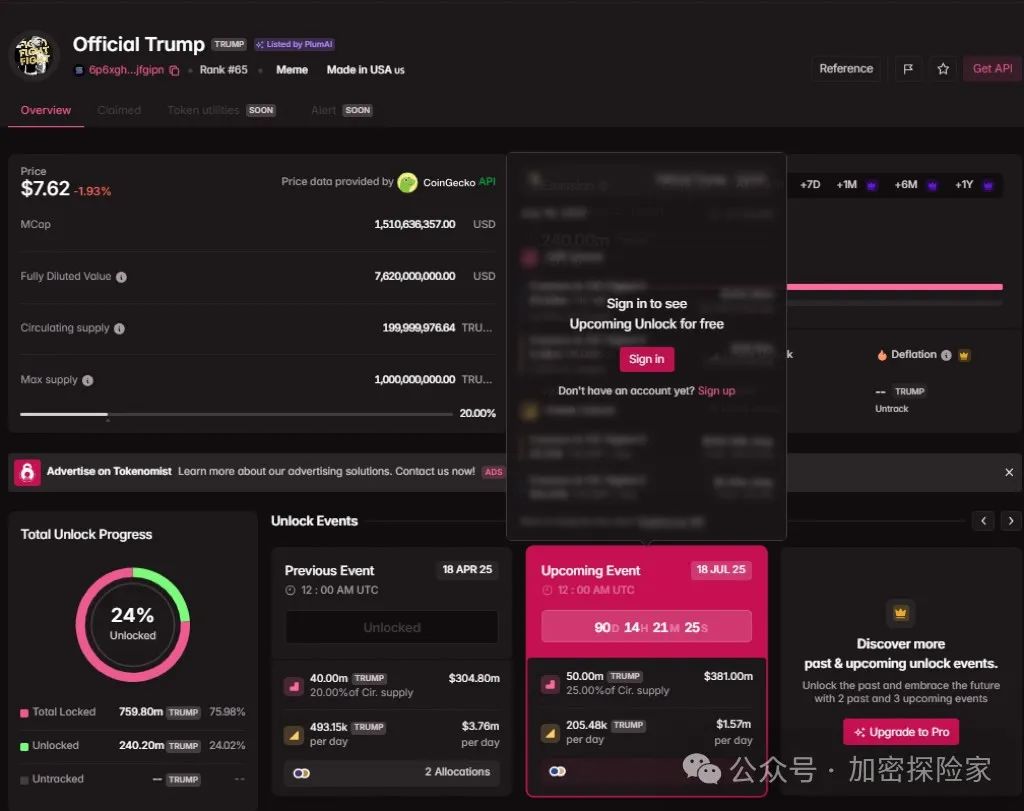The height and width of the screenshot is (811, 1024).
Task: Click the pink chart progress line
Action: point(895,287)
